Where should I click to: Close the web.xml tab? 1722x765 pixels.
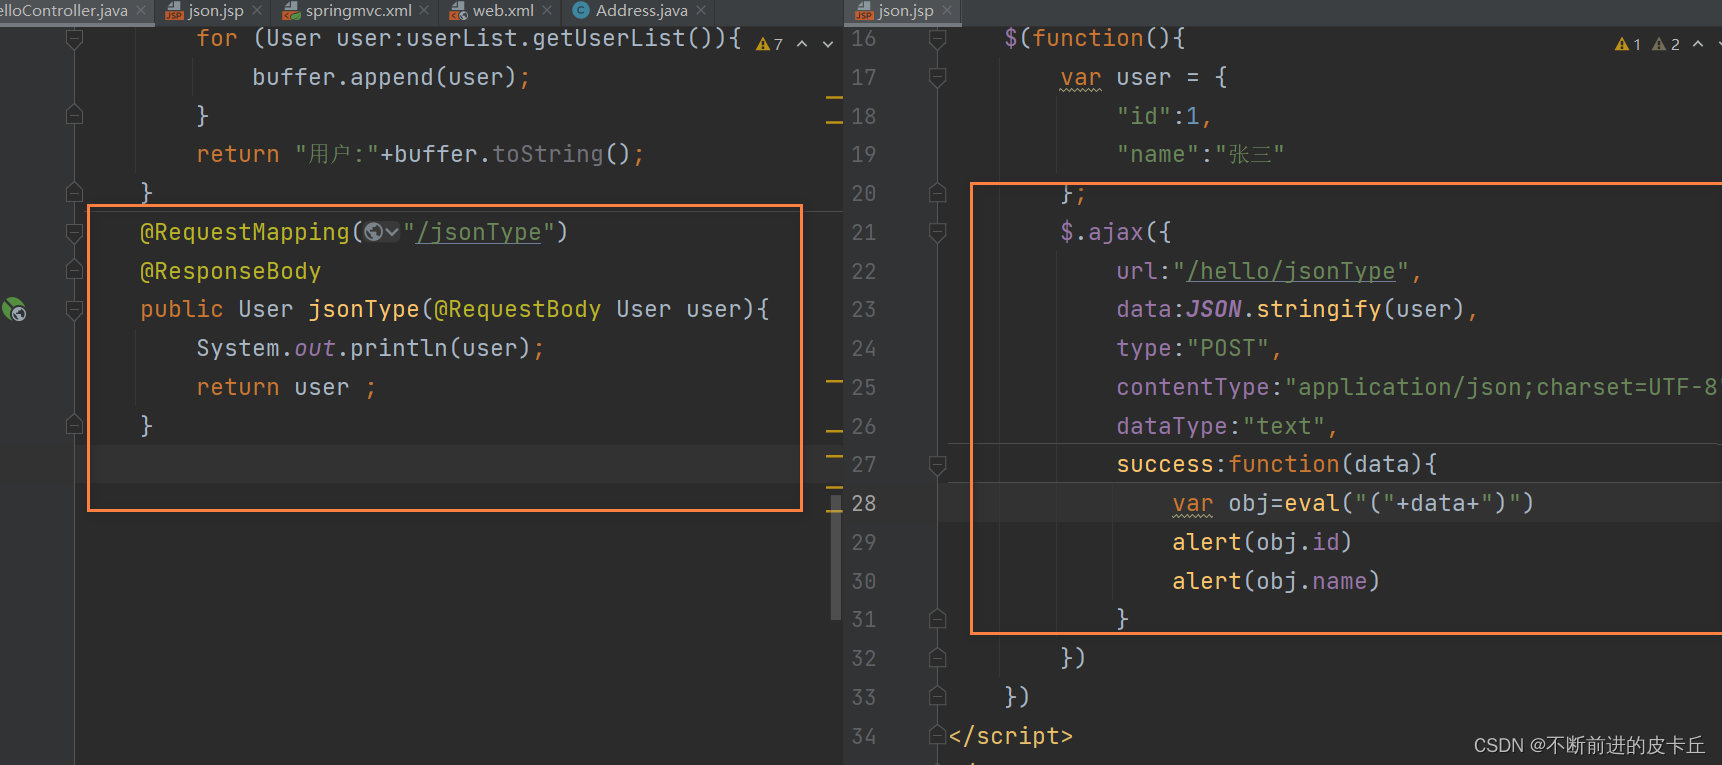pos(546,11)
